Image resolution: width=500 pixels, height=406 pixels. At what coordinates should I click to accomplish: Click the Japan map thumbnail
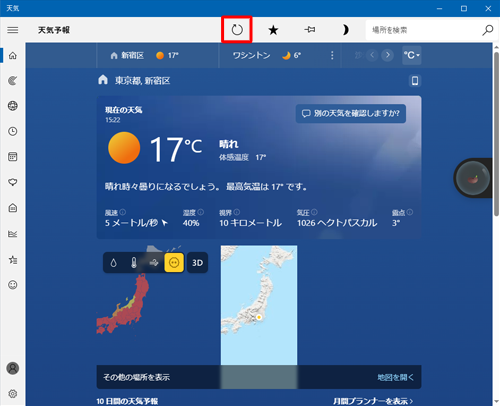point(259,305)
